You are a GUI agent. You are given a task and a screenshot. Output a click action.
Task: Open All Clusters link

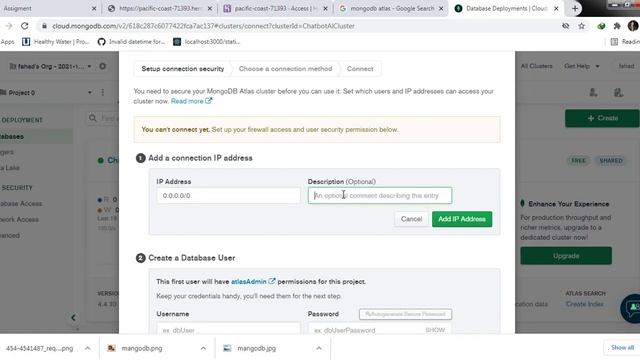click(536, 66)
